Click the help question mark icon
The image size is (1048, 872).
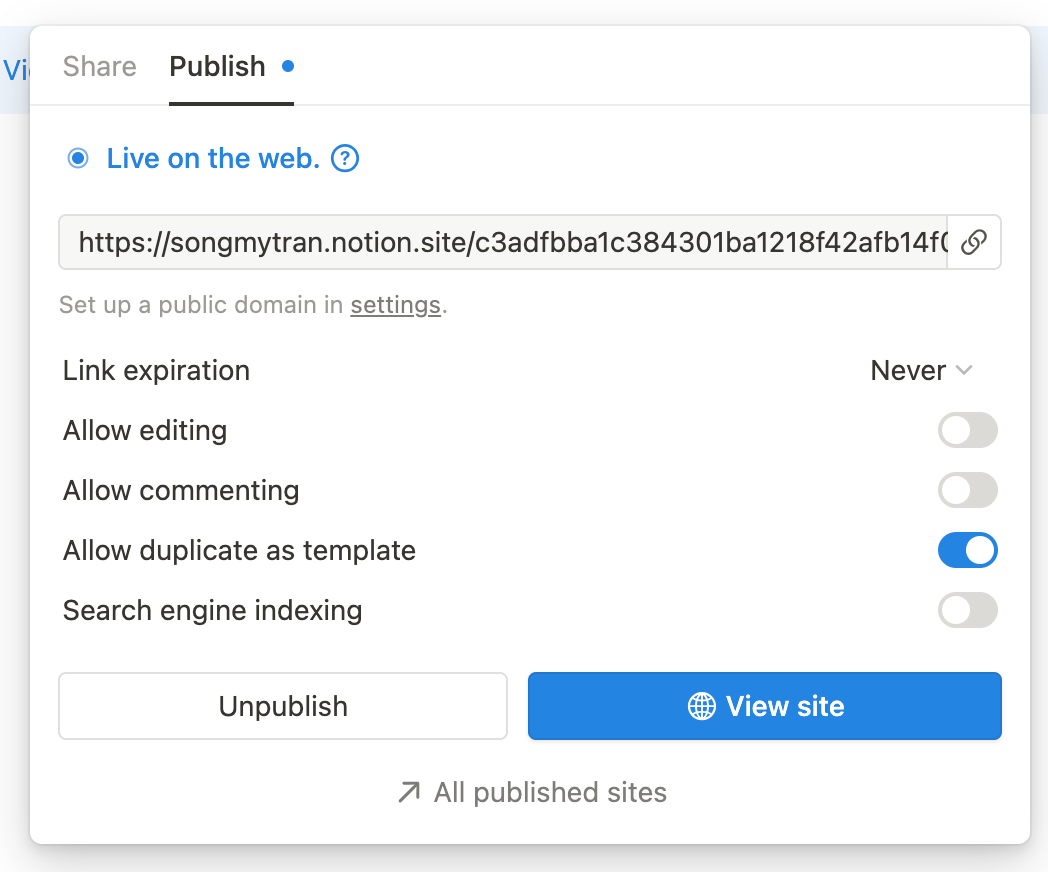point(345,159)
